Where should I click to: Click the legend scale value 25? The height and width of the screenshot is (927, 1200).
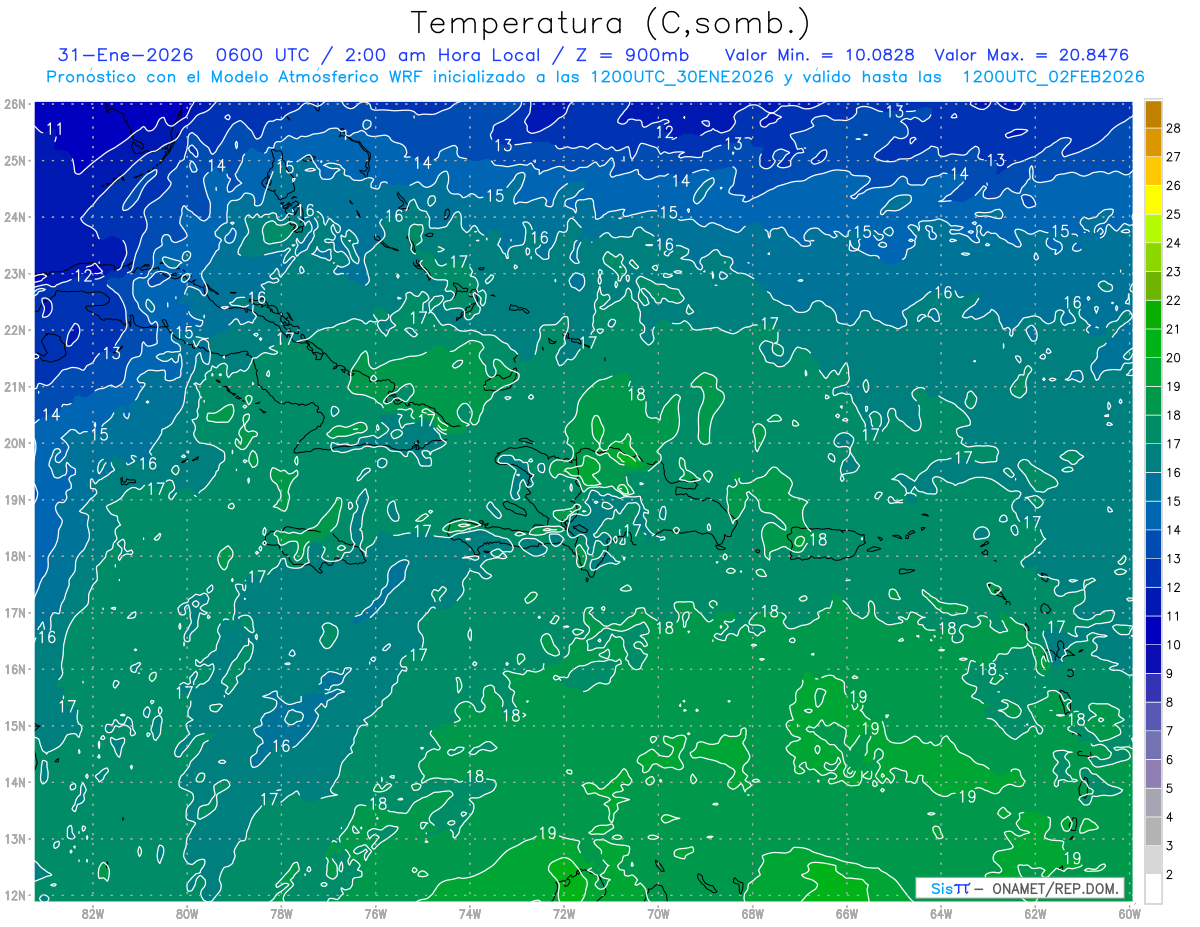[1175, 214]
